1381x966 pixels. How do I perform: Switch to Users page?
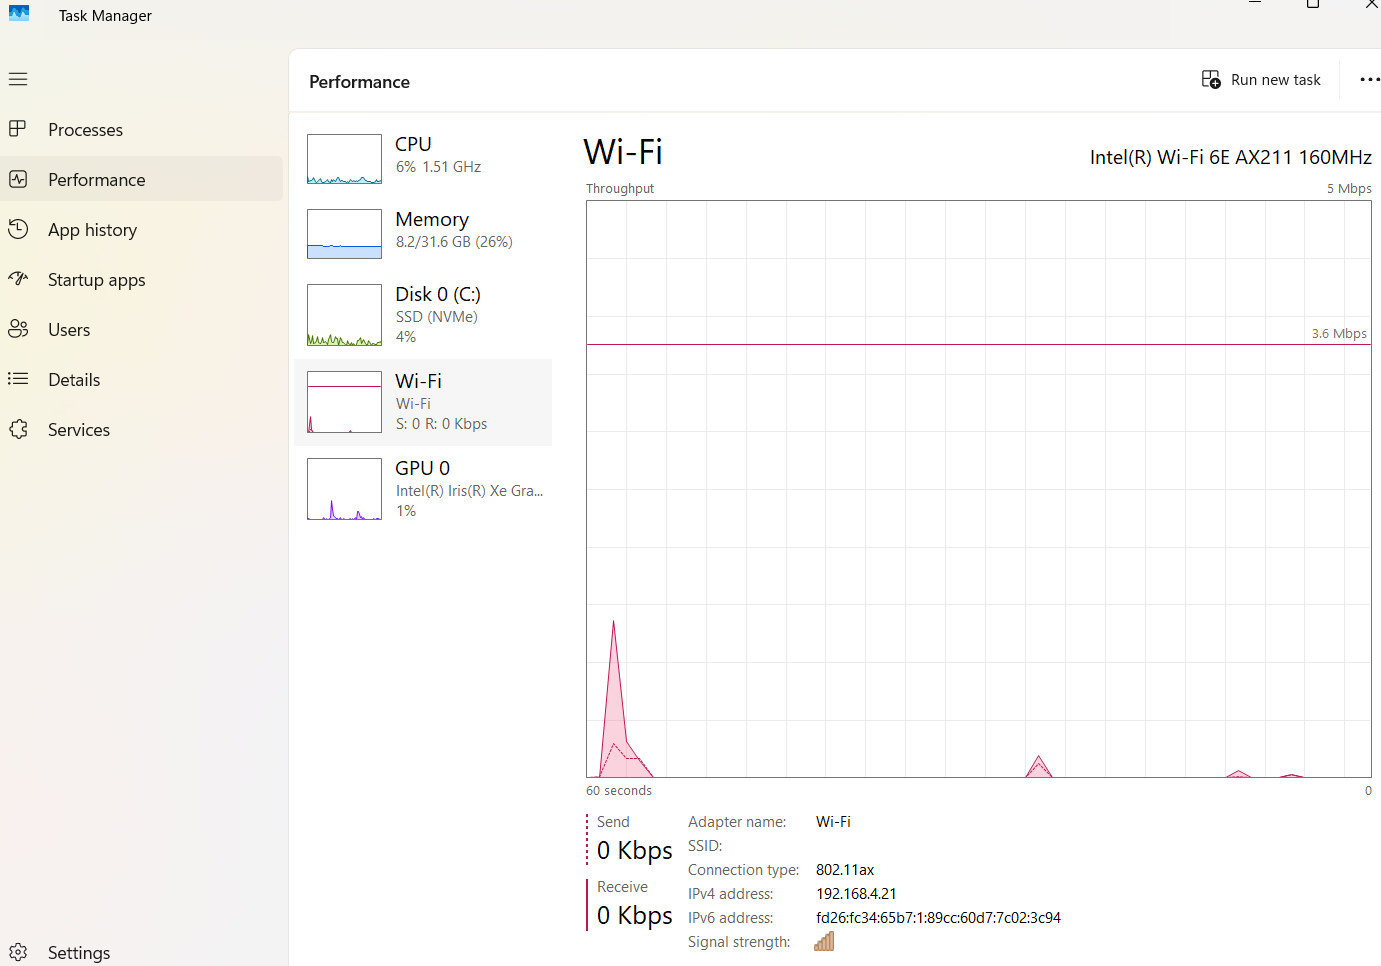[141, 329]
